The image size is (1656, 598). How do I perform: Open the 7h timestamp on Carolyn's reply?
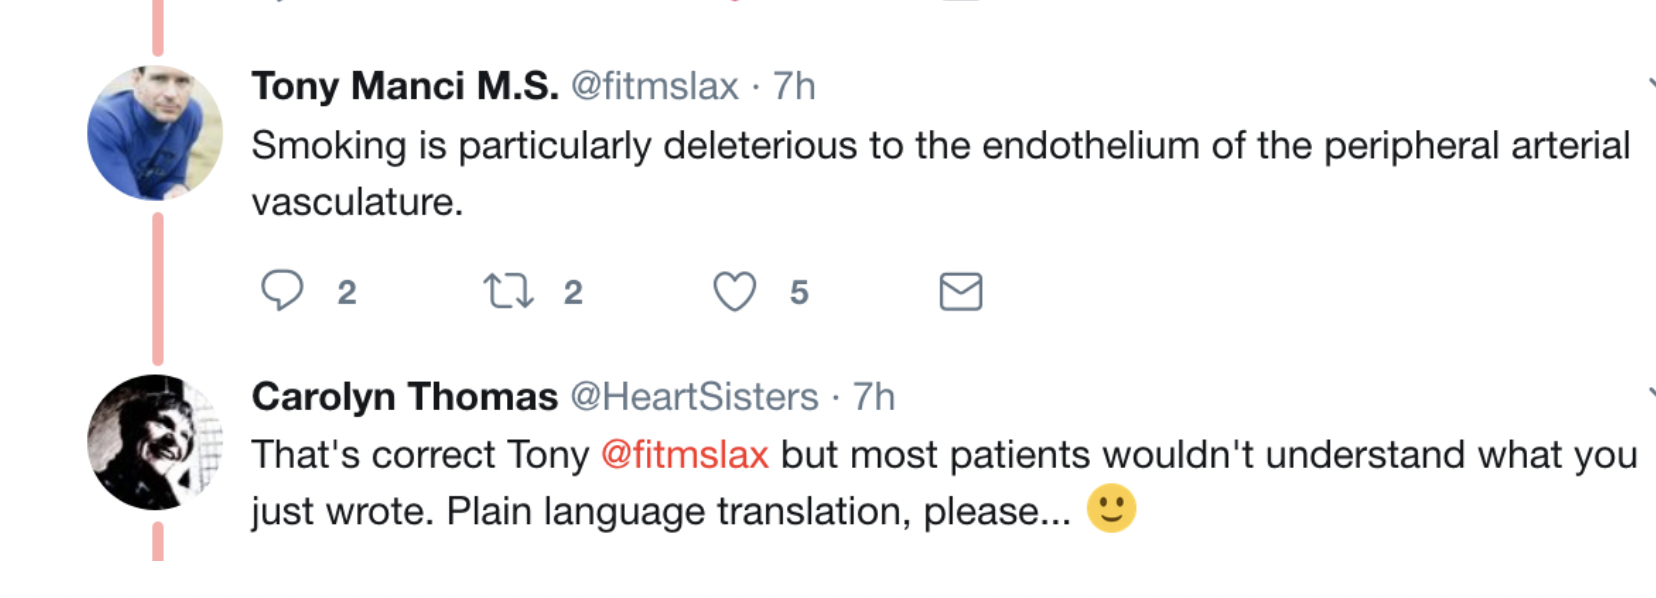point(873,397)
